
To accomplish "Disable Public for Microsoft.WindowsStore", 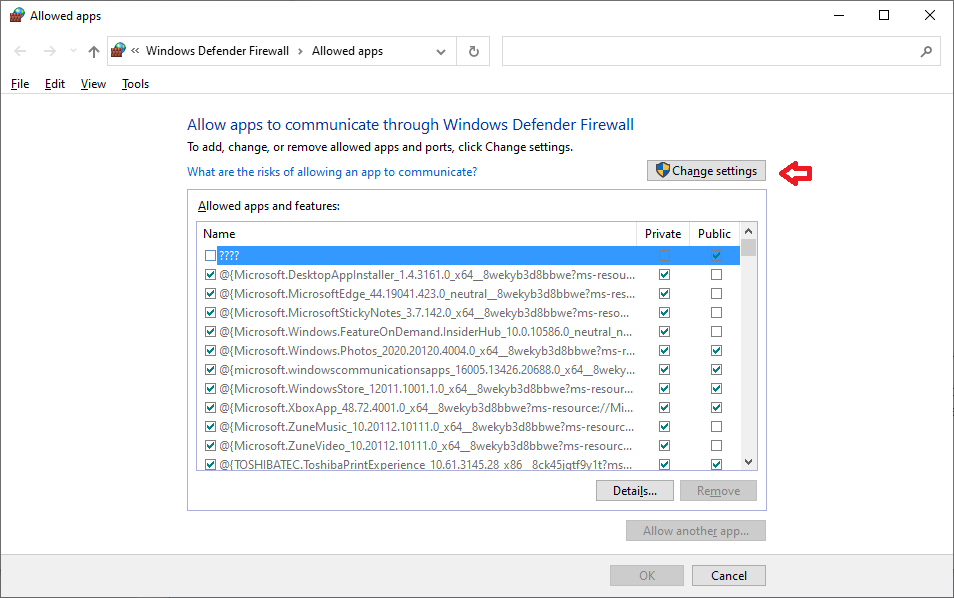I will [716, 389].
